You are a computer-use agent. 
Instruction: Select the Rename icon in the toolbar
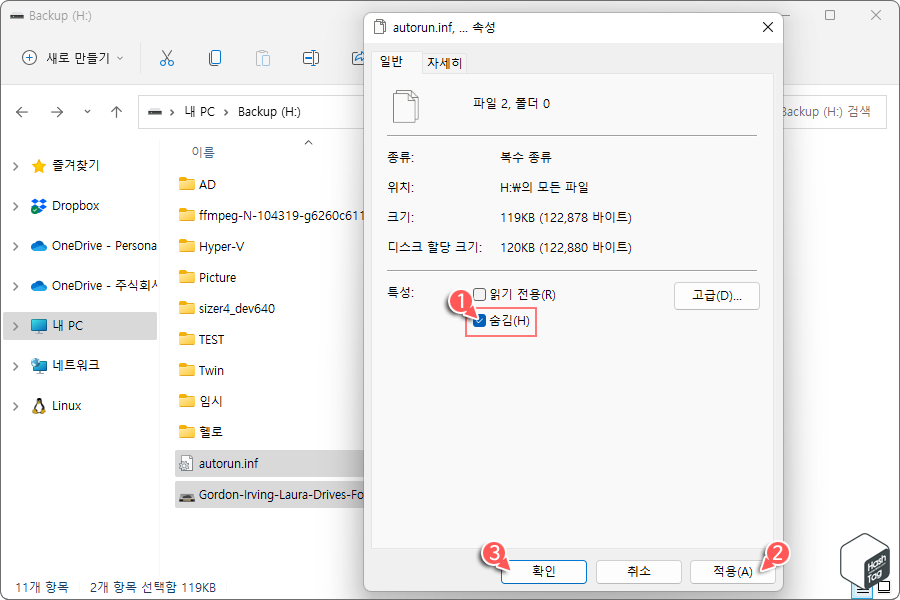coord(310,58)
